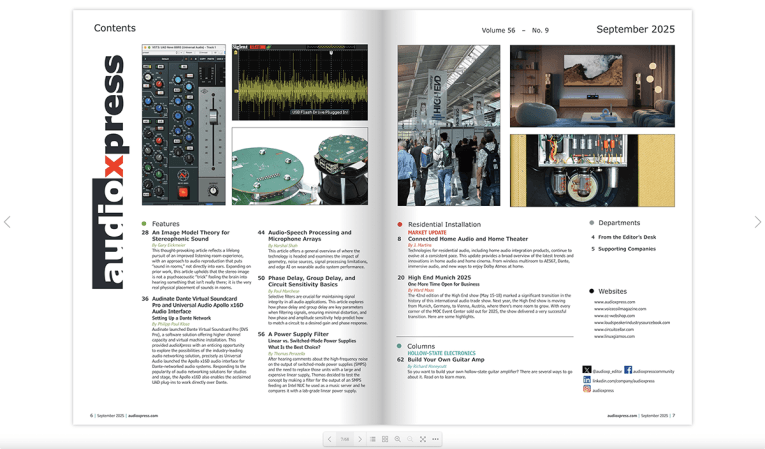Zoom out using the magnifier minus icon
The height and width of the screenshot is (449, 765).
tap(410, 439)
